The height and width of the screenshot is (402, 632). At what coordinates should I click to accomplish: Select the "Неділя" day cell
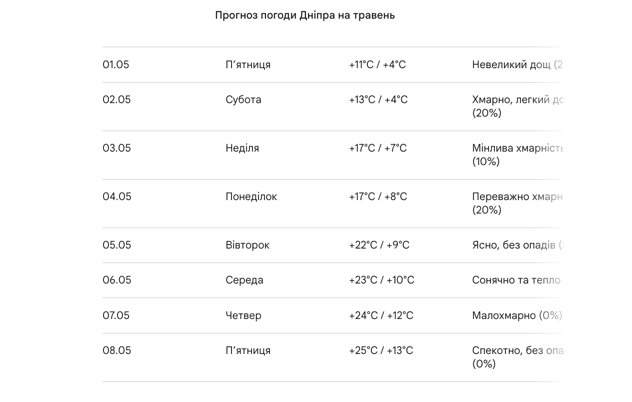click(x=242, y=148)
